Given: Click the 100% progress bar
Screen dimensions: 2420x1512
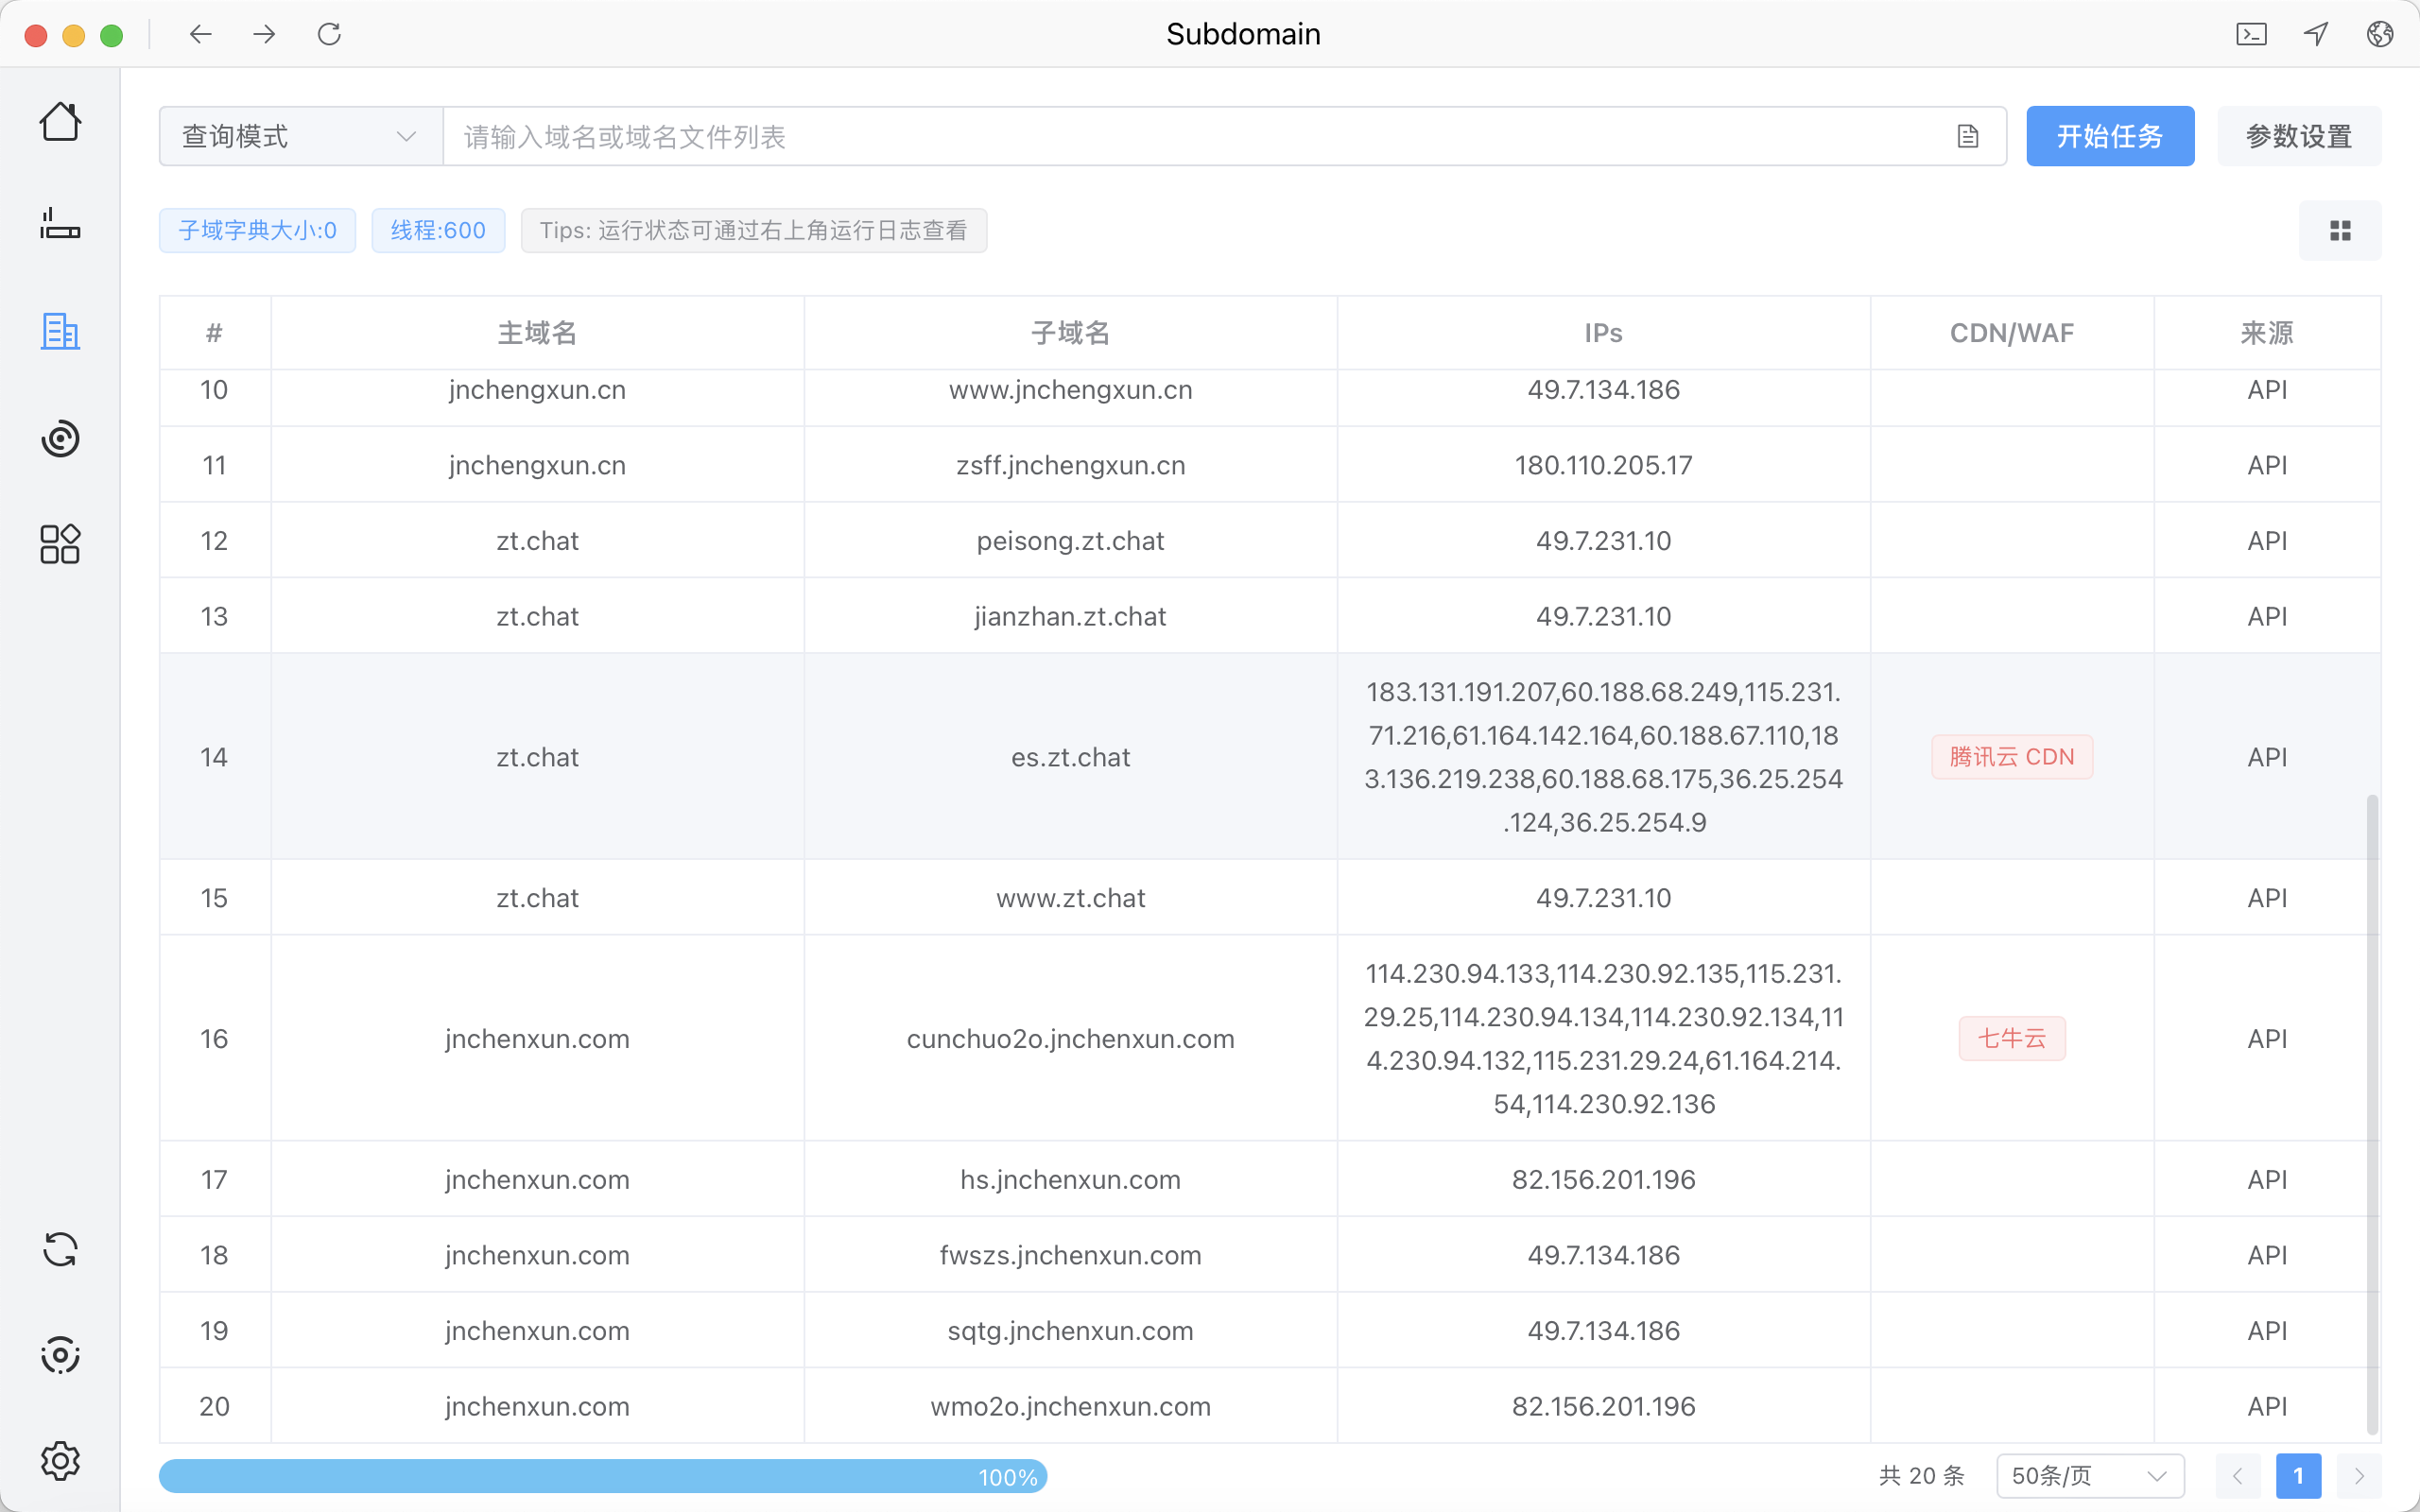Looking at the screenshot, I should (602, 1476).
